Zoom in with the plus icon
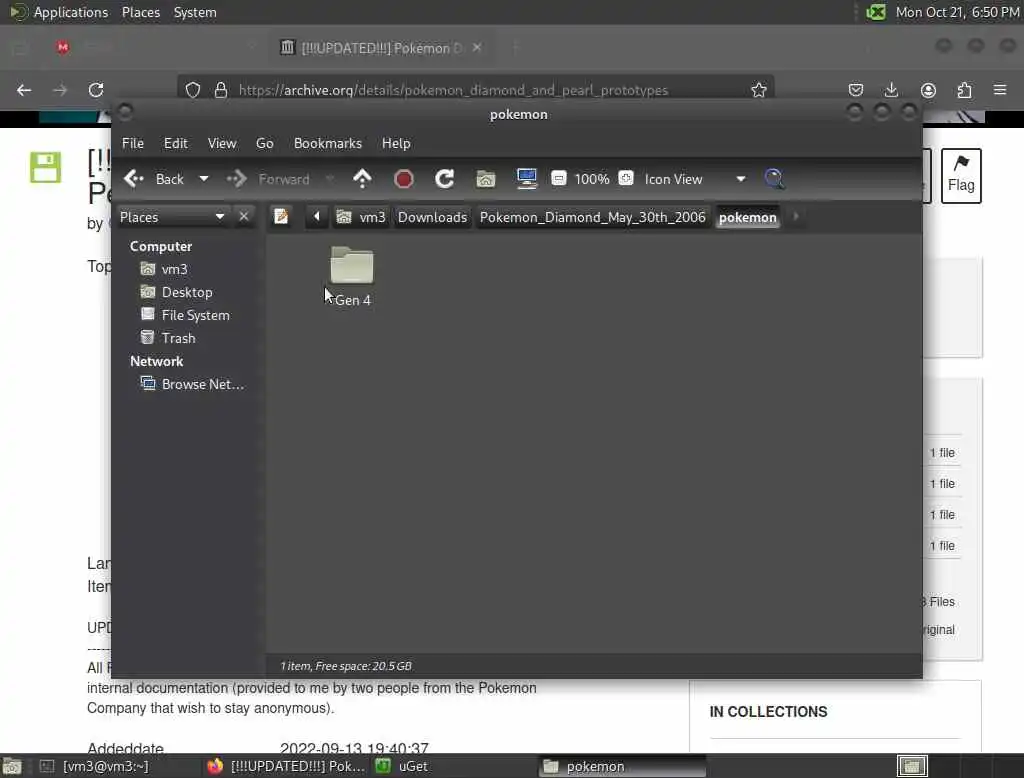 pyautogui.click(x=626, y=178)
